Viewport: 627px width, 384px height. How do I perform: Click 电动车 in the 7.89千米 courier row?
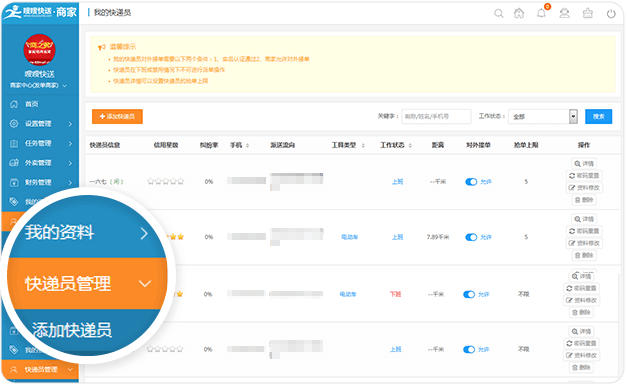[349, 237]
